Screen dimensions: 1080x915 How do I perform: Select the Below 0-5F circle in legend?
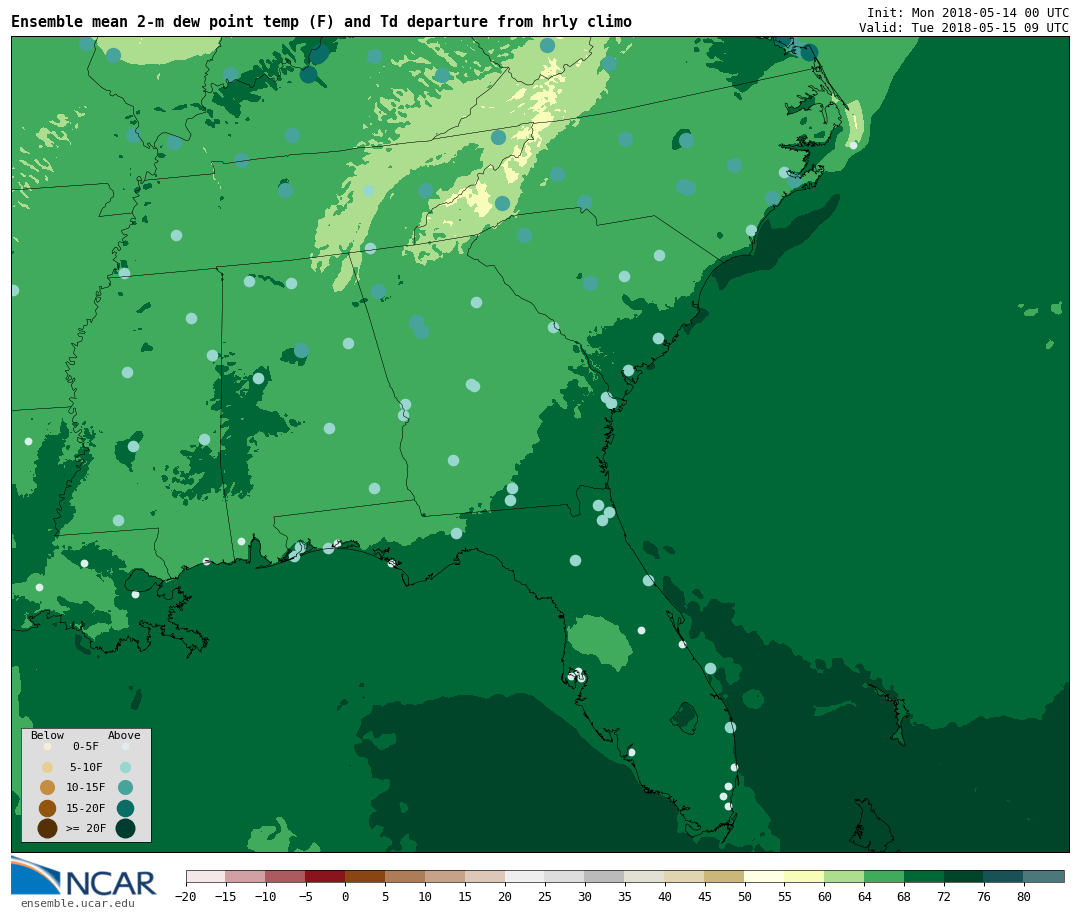[x=48, y=746]
